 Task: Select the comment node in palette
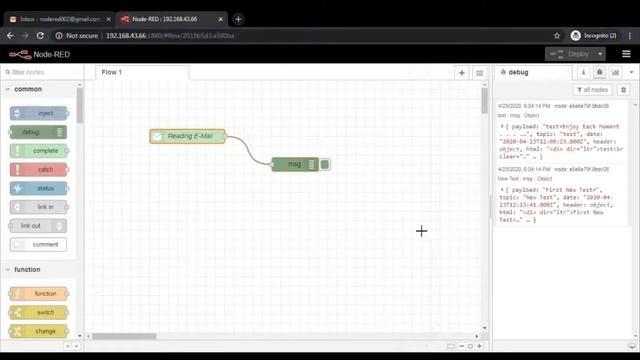38,244
